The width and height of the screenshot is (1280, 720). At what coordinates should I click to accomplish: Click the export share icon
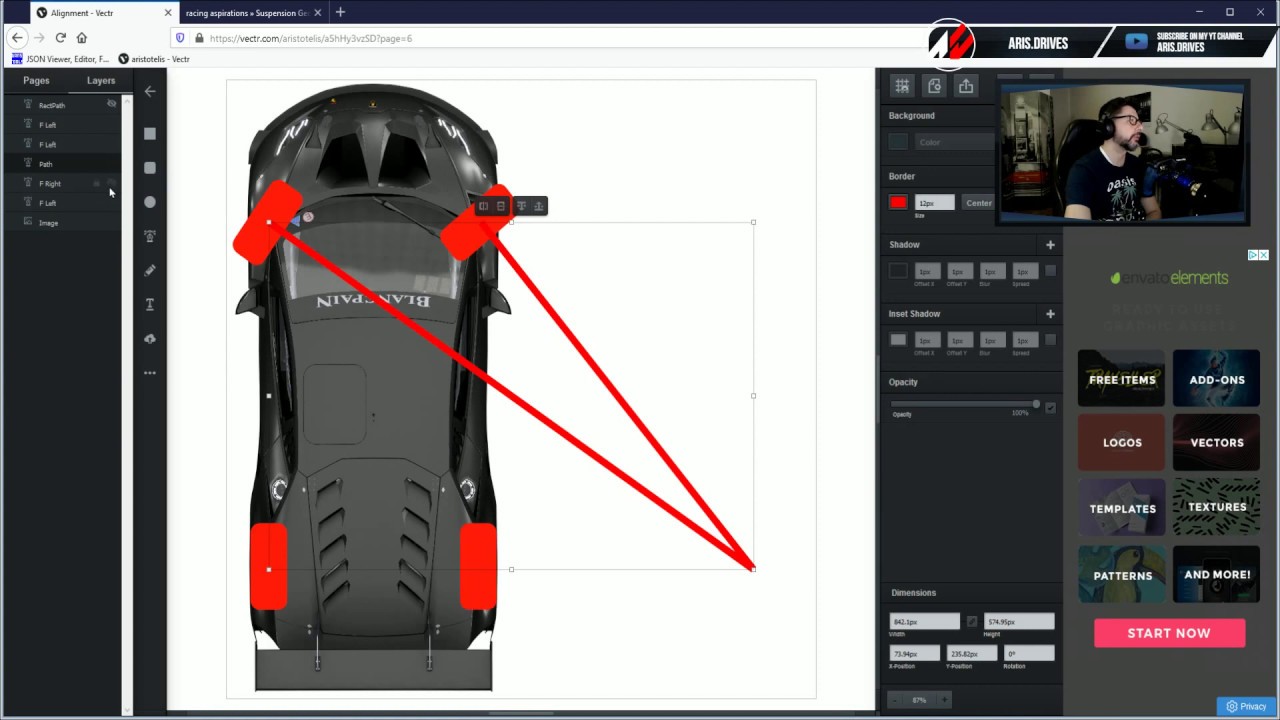966,86
